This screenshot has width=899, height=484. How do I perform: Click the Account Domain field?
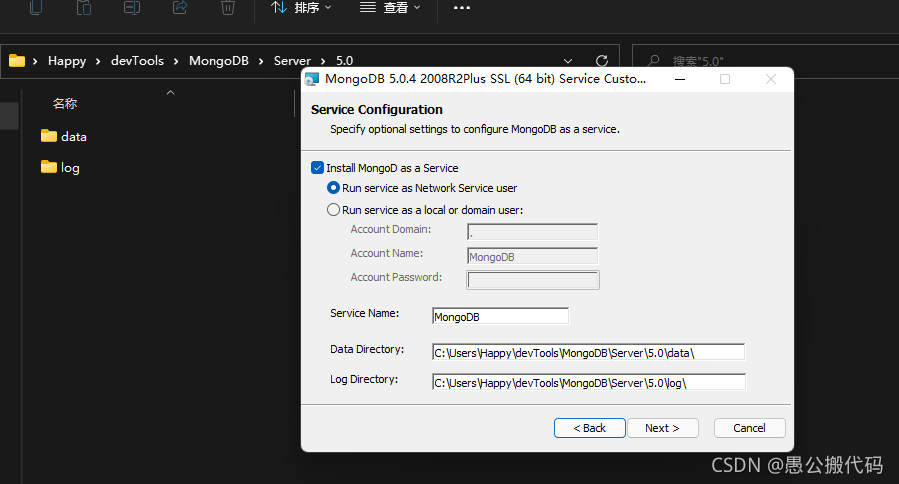pos(533,232)
